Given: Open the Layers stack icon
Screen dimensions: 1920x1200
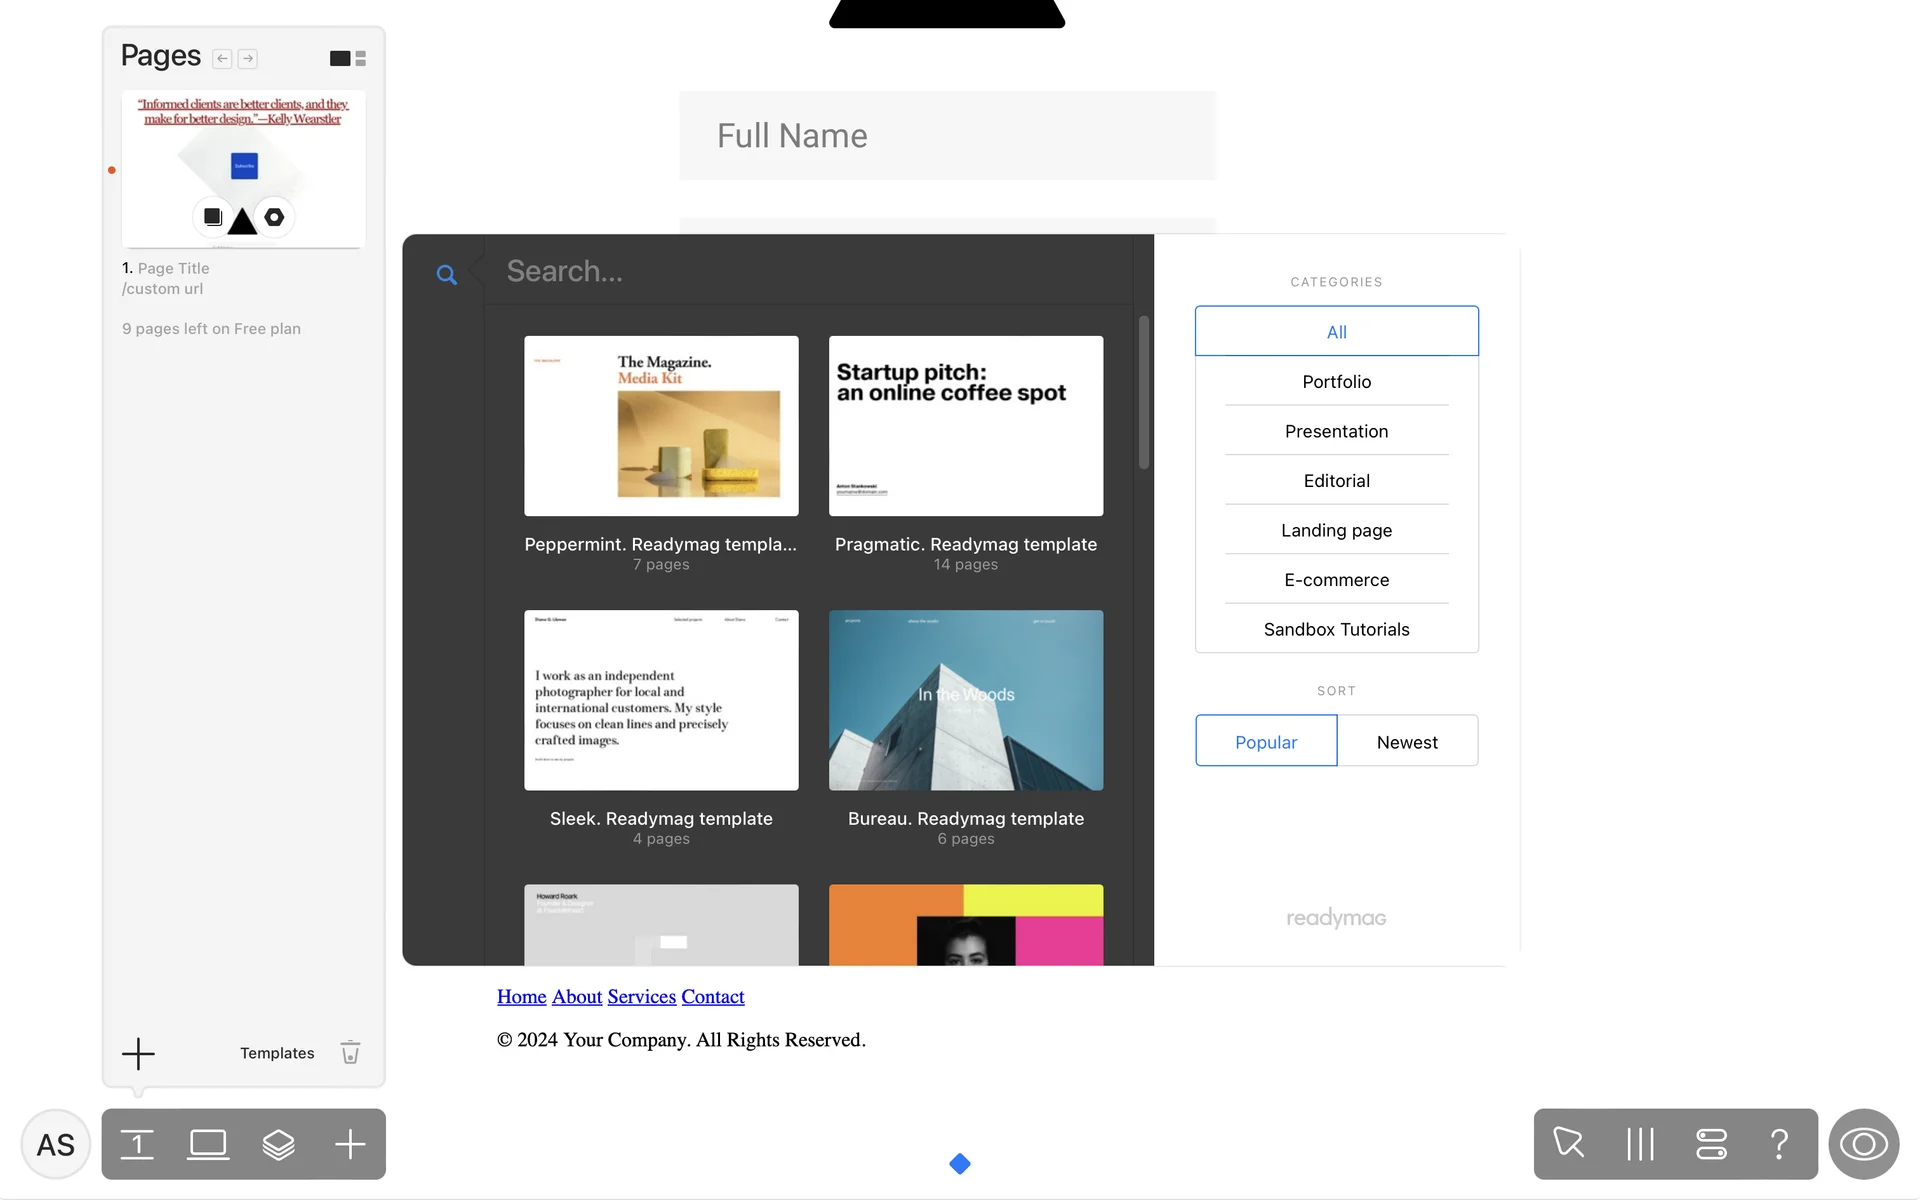Looking at the screenshot, I should coord(278,1144).
